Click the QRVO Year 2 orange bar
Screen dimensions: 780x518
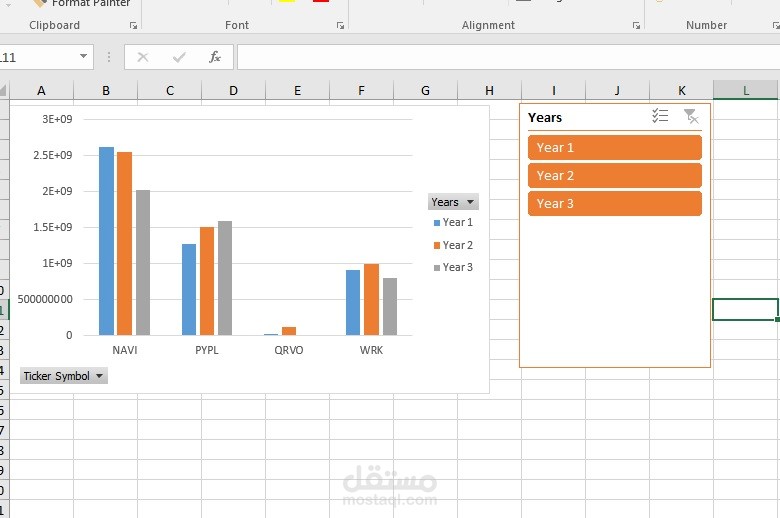tap(289, 331)
